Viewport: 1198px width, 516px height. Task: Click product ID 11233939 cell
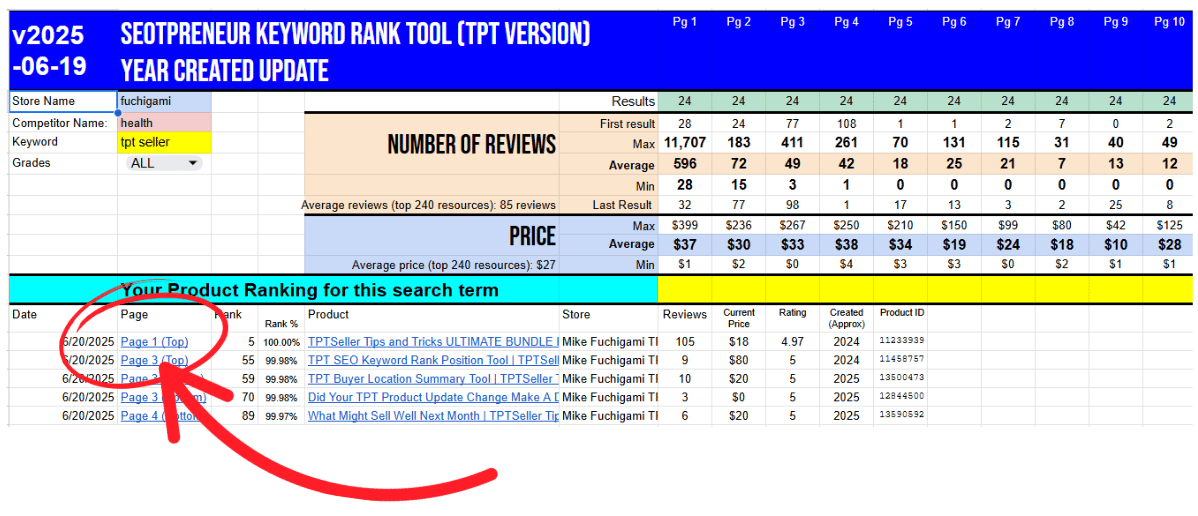(902, 342)
